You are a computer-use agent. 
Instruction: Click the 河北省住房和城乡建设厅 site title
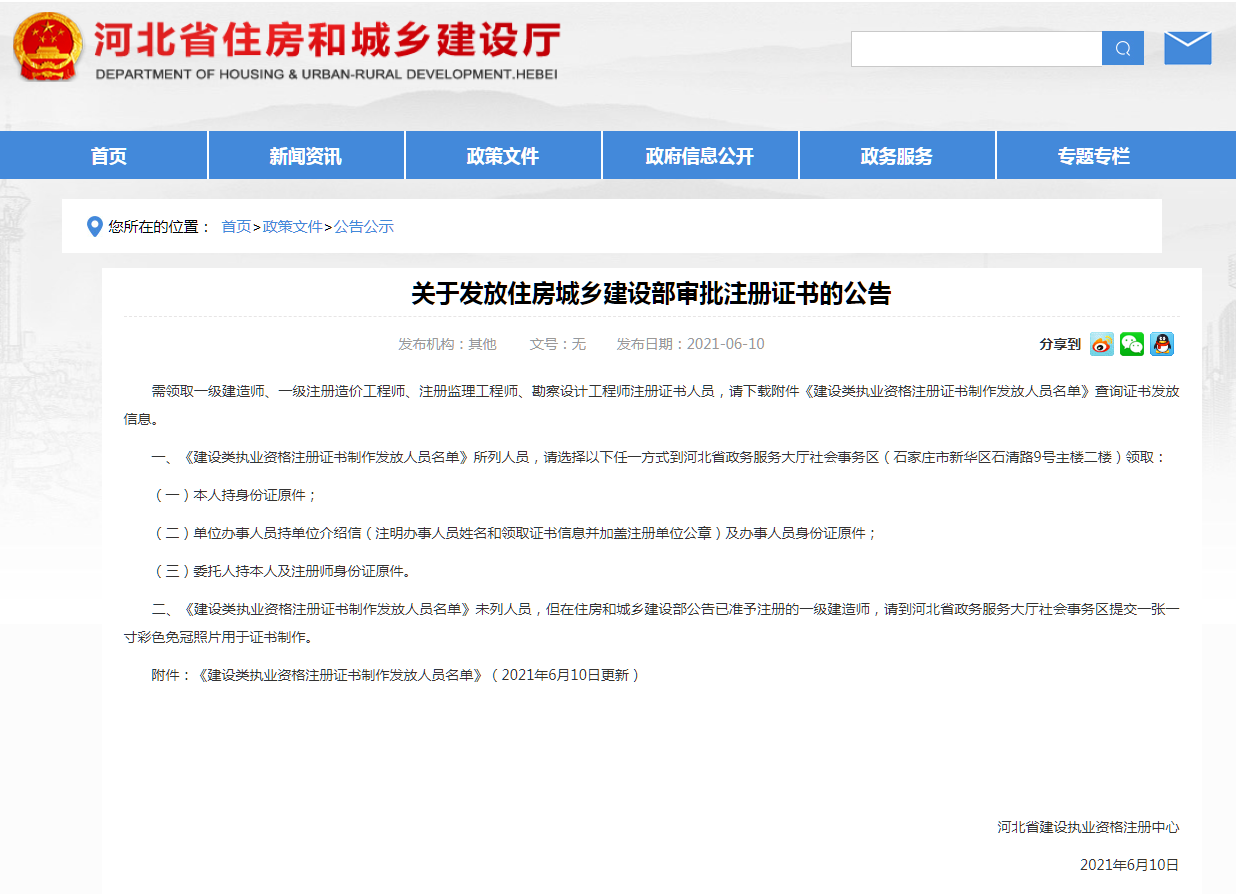pyautogui.click(x=326, y=42)
